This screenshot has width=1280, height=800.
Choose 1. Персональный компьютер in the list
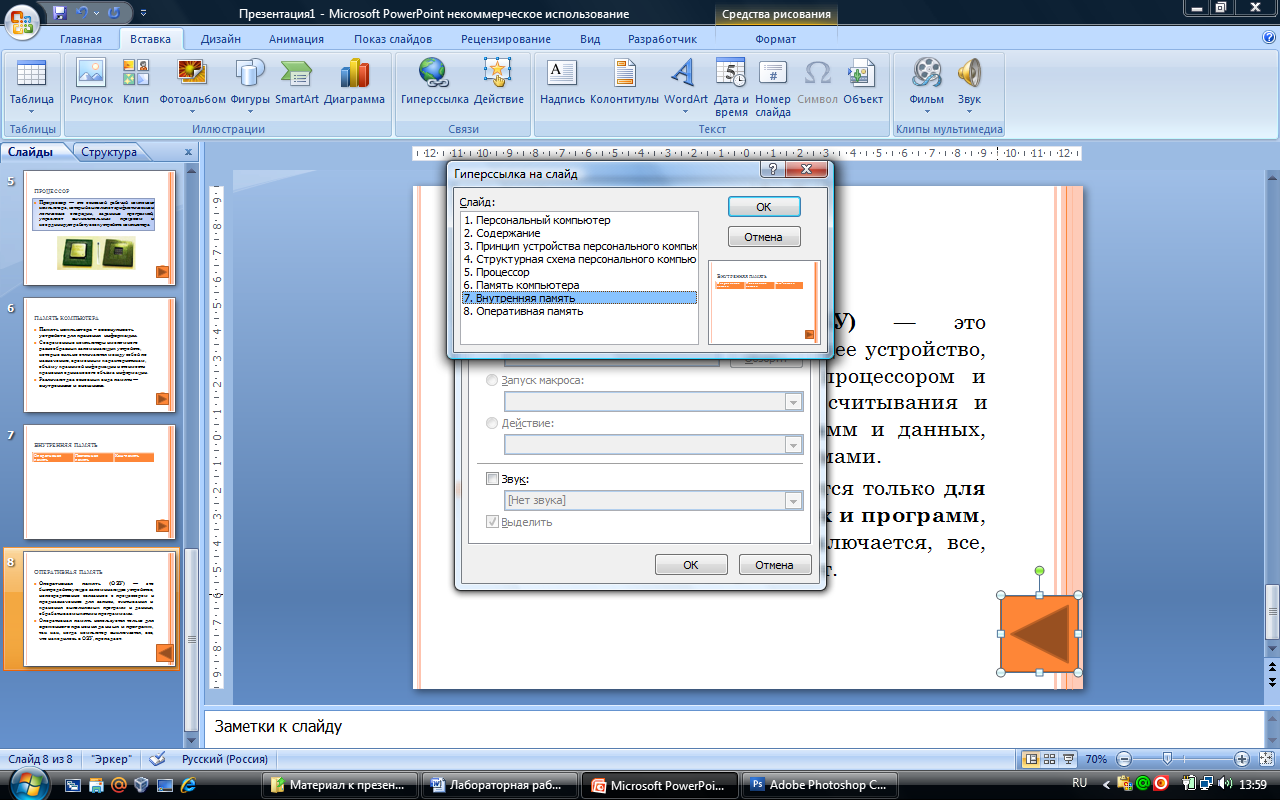pyautogui.click(x=578, y=220)
